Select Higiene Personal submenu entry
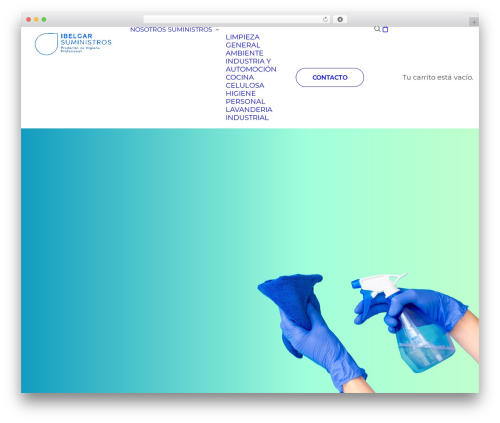Image resolution: width=500 pixels, height=423 pixels. [245, 97]
